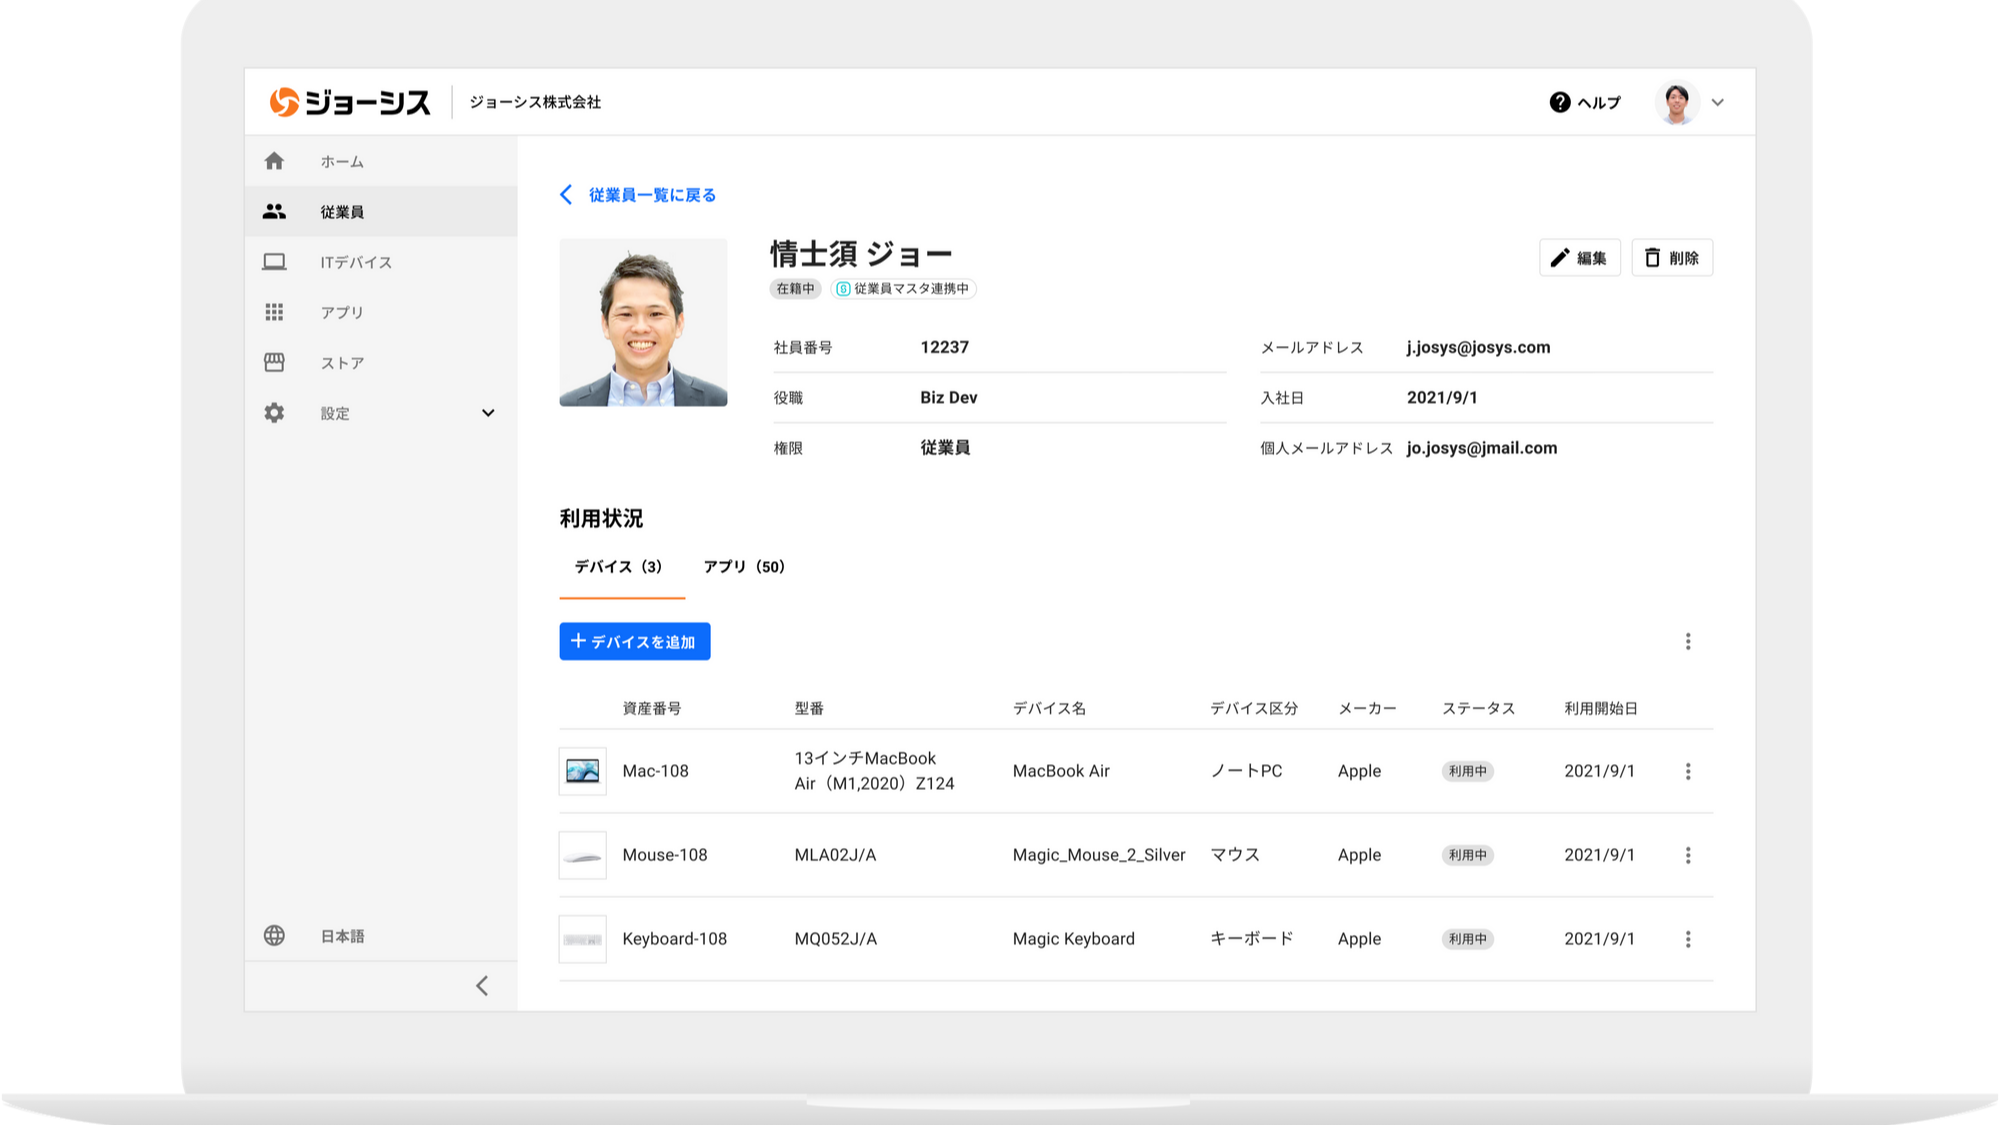This screenshot has height=1125, width=2000.
Task: Open the ストア icon in sidebar
Action: click(275, 362)
